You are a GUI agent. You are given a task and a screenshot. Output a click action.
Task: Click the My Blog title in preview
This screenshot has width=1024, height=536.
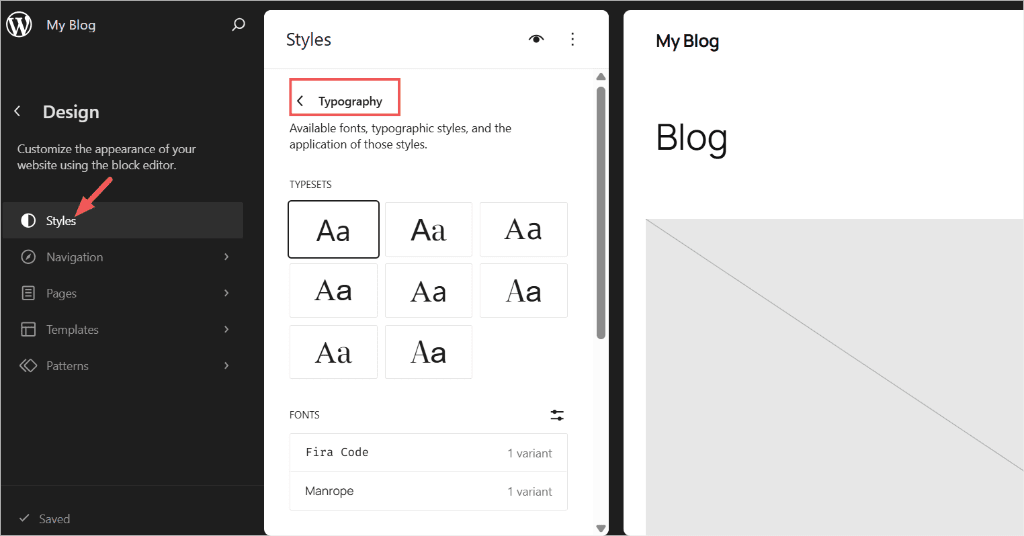point(687,41)
